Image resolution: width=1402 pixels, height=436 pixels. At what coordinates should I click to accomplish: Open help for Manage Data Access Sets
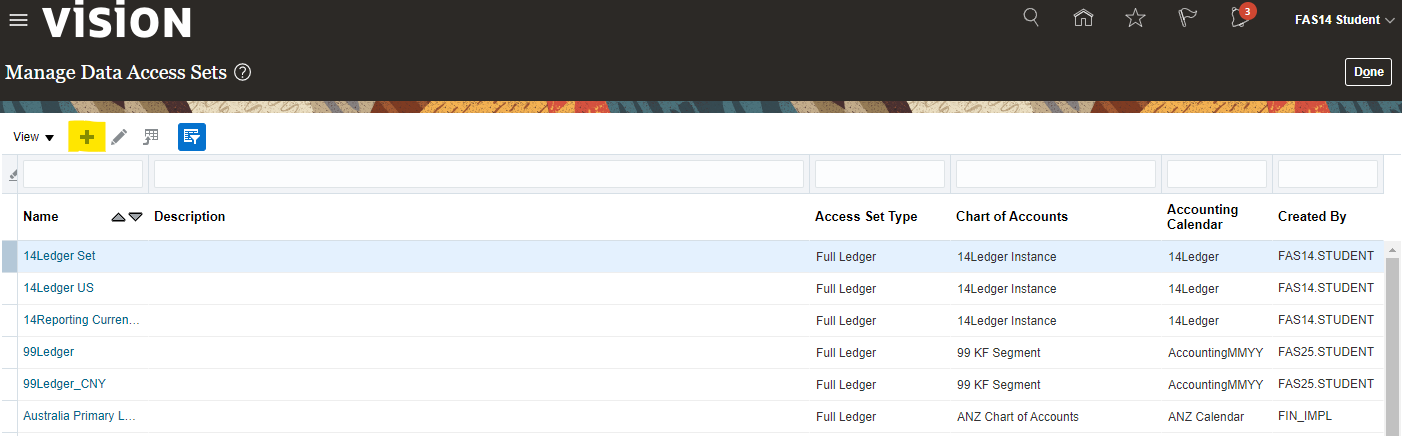coord(242,72)
